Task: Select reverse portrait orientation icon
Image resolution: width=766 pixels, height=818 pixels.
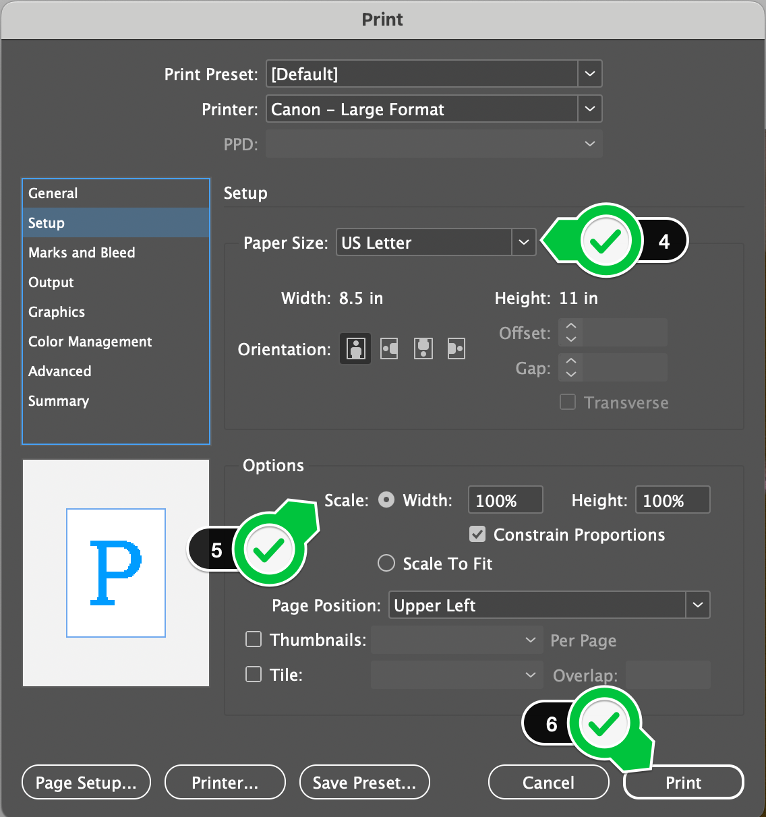Action: tap(423, 348)
